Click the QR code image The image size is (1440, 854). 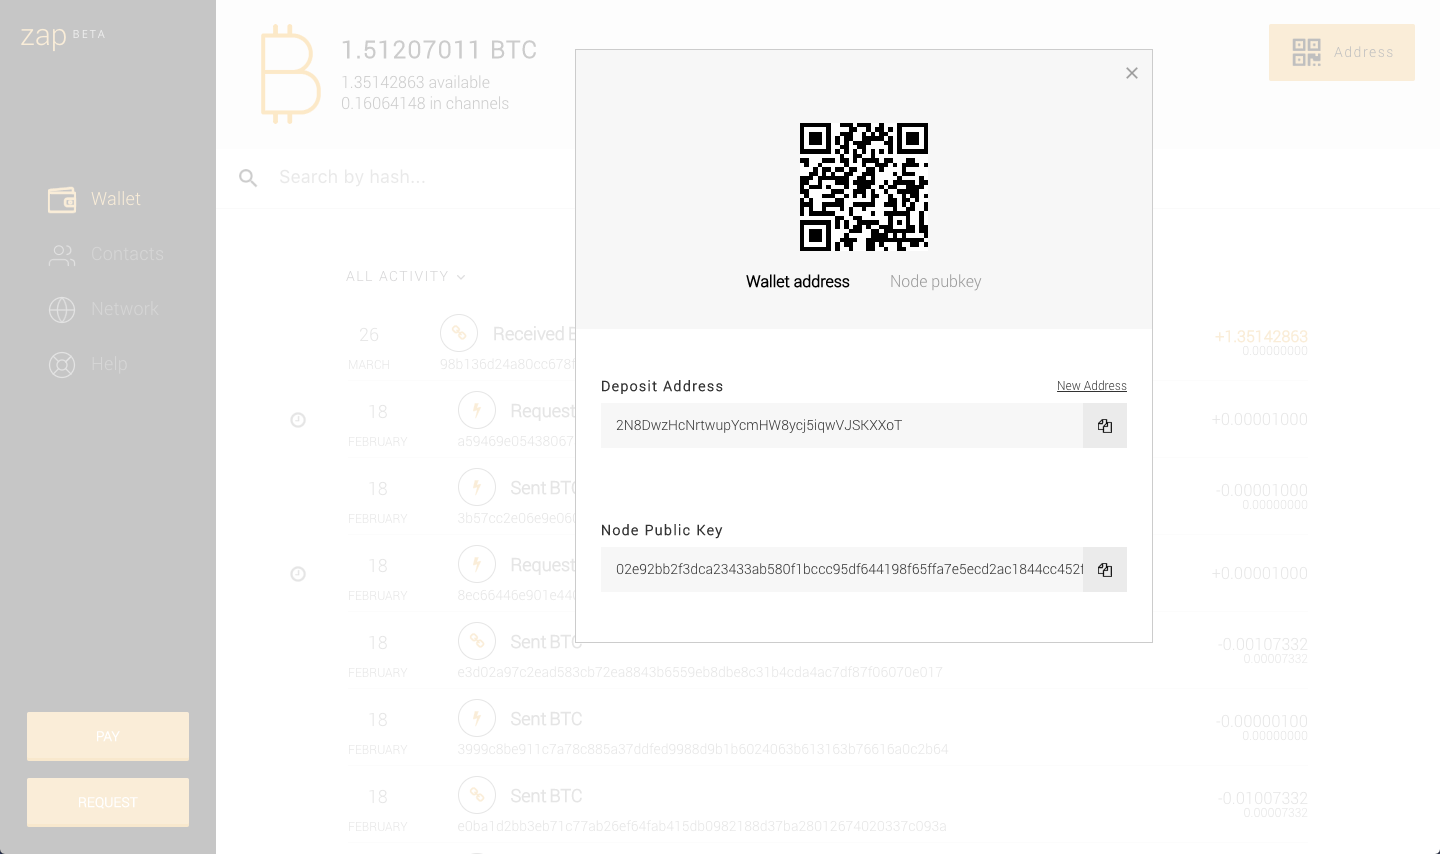[864, 187]
